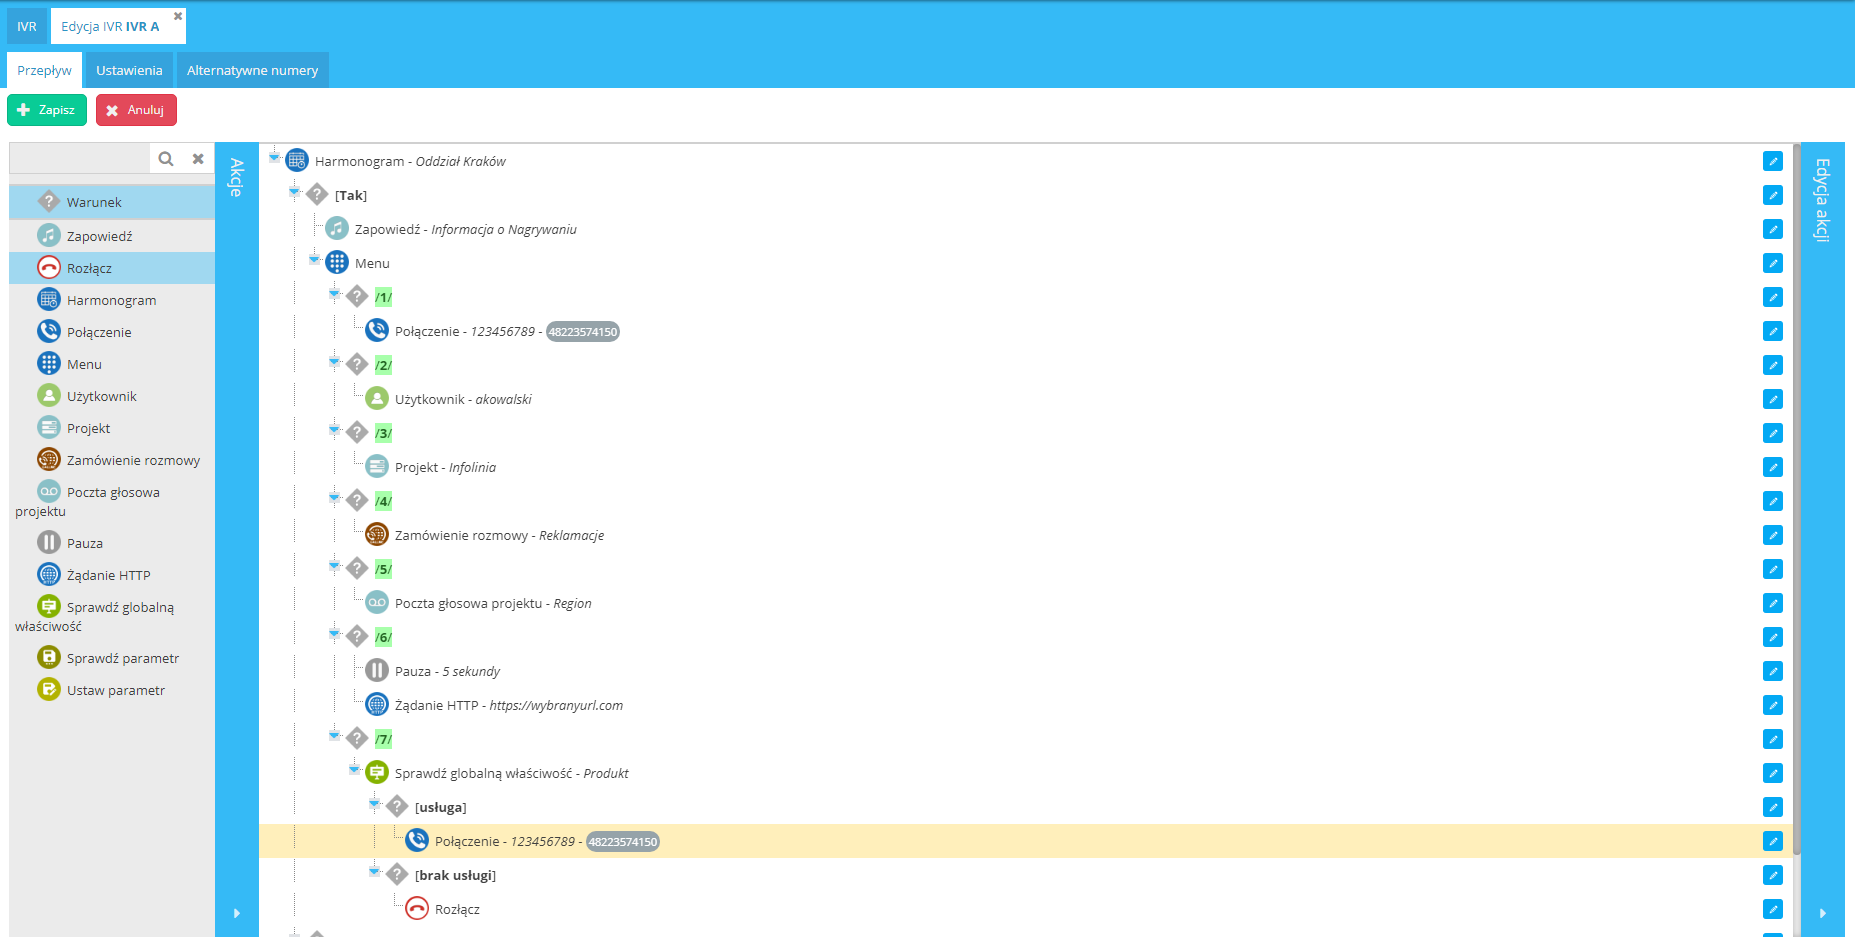Edit the Harmonogram Oddział Kraków node

(1773, 161)
